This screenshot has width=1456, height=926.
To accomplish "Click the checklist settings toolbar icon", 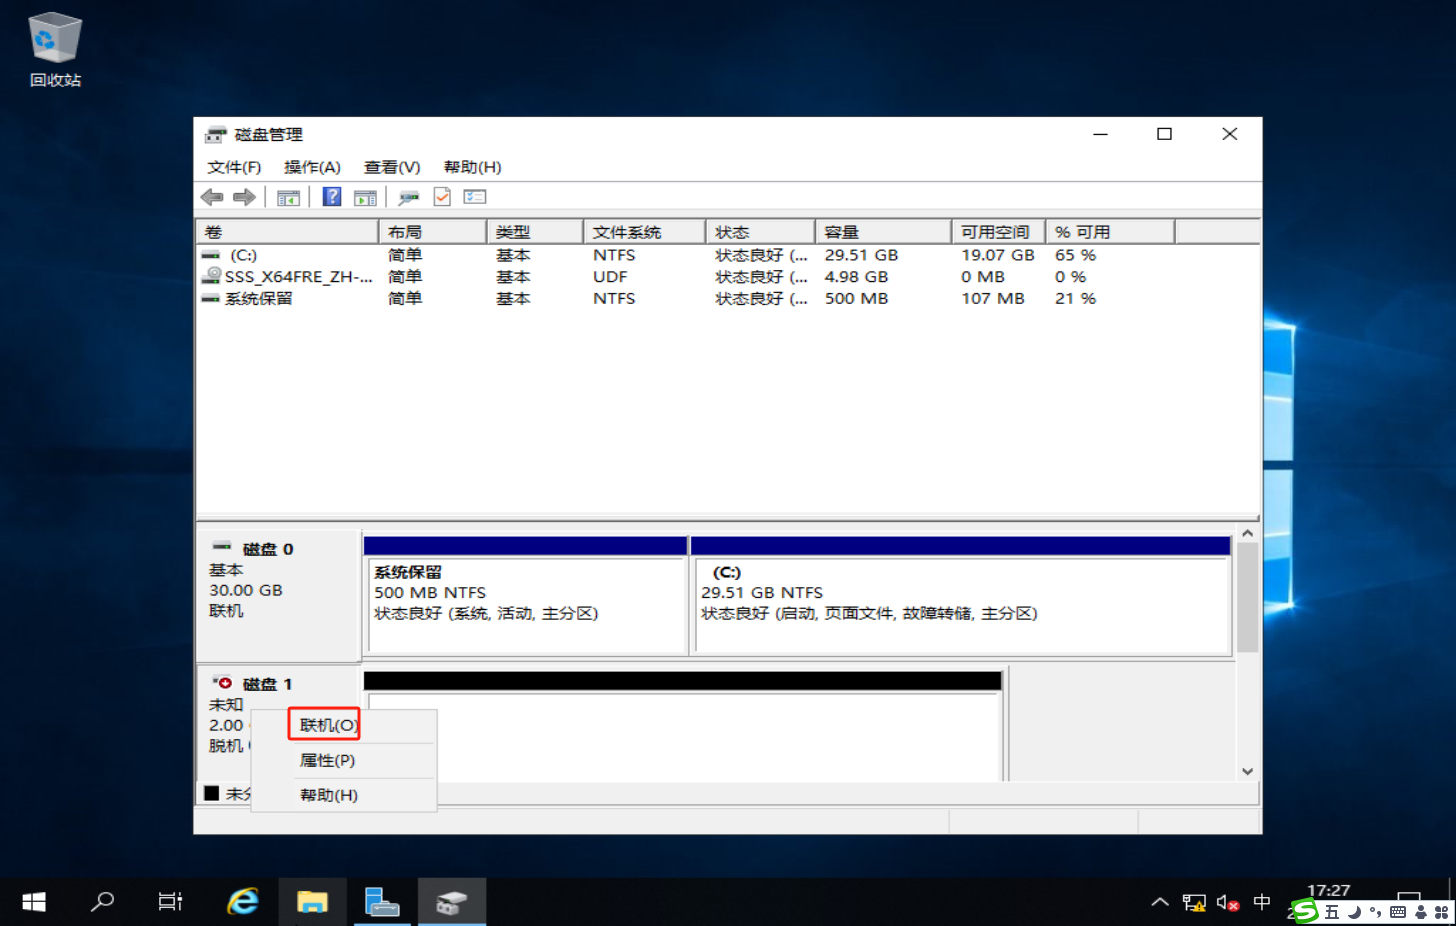I will click(x=475, y=197).
